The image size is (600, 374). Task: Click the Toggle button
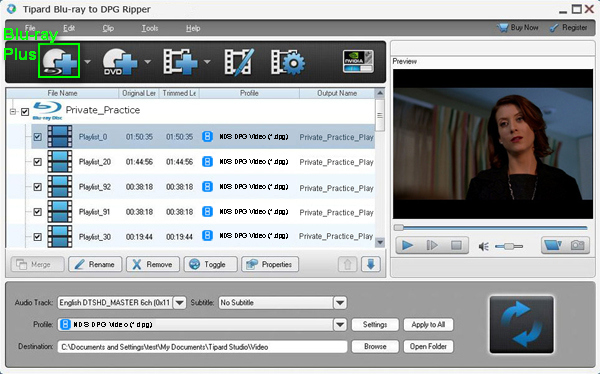point(210,264)
